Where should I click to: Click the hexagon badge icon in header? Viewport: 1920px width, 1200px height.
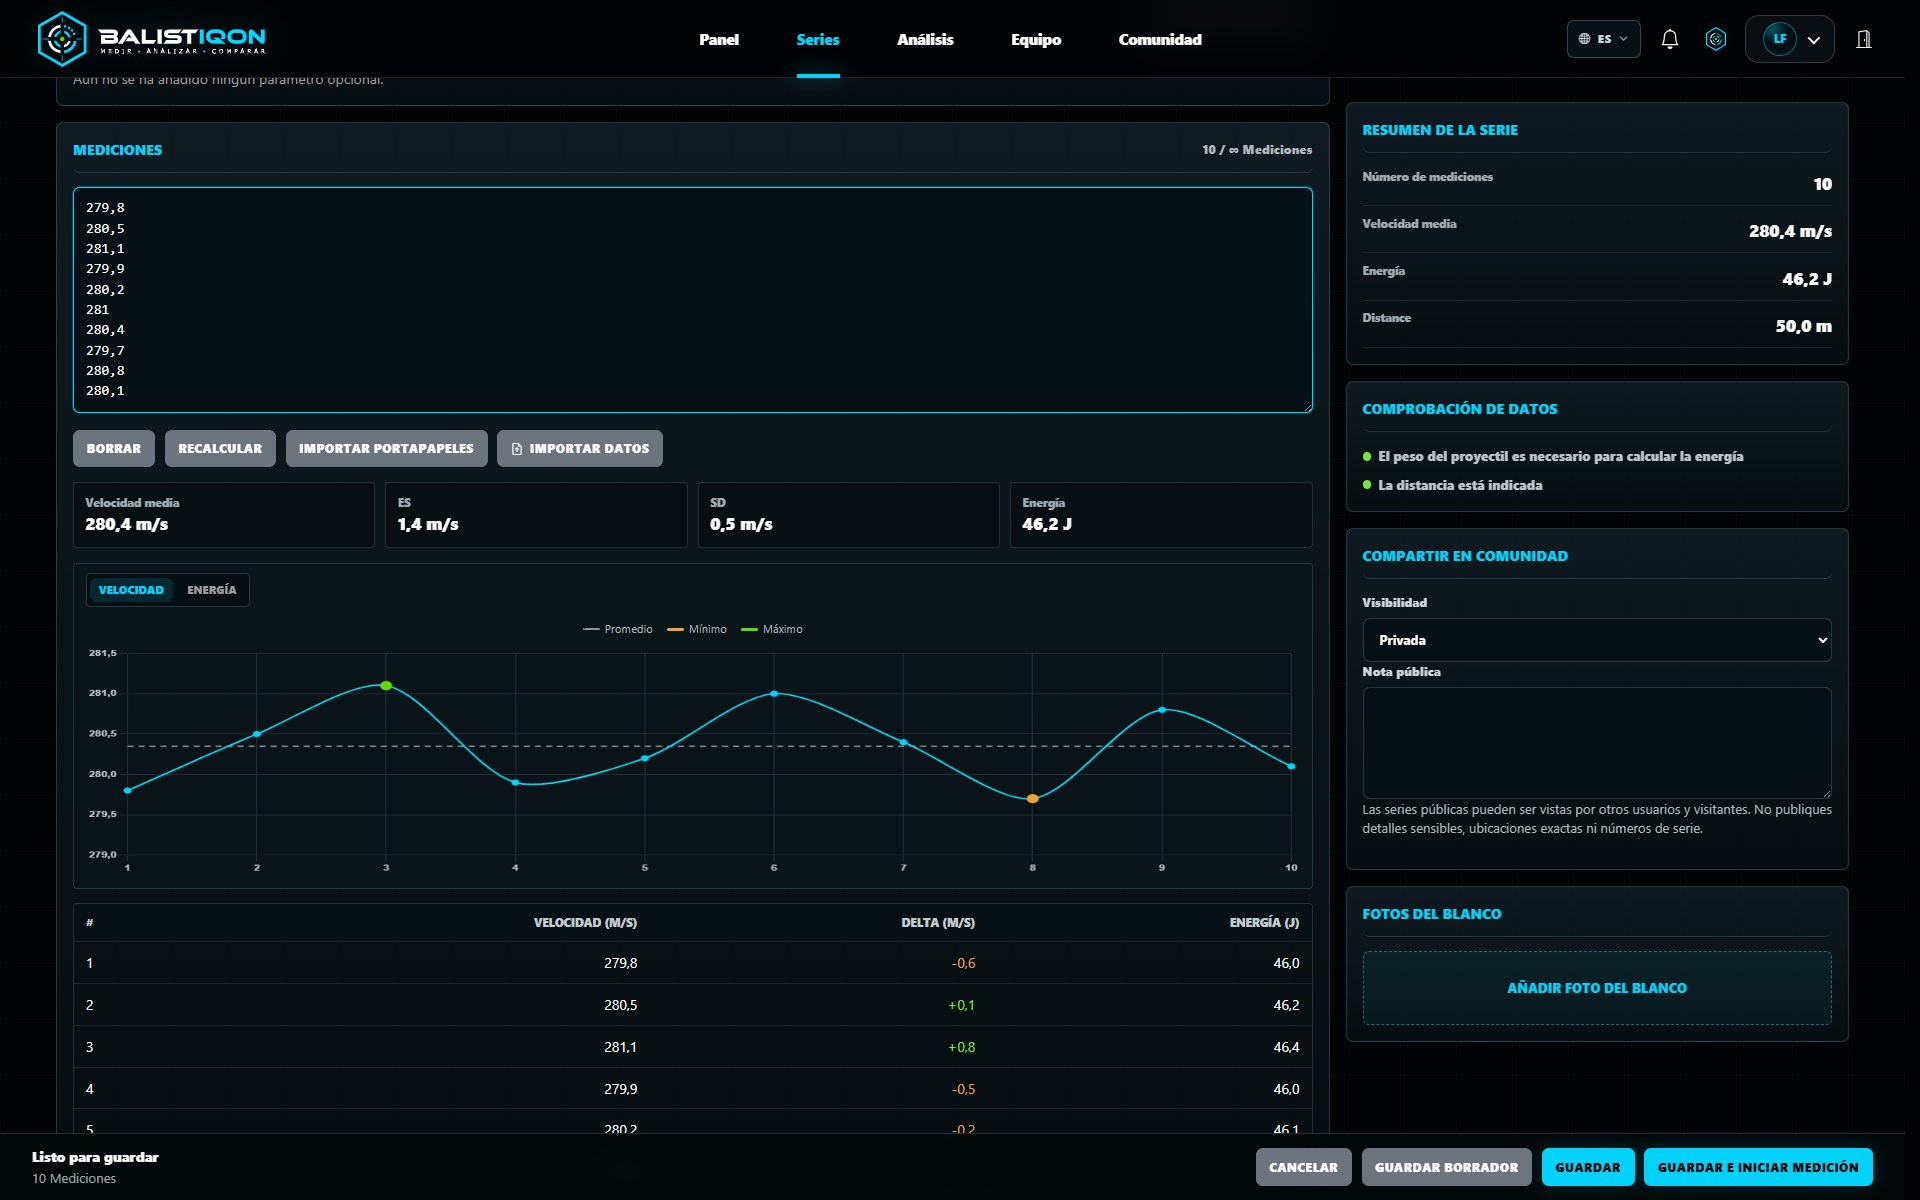[x=1716, y=39]
